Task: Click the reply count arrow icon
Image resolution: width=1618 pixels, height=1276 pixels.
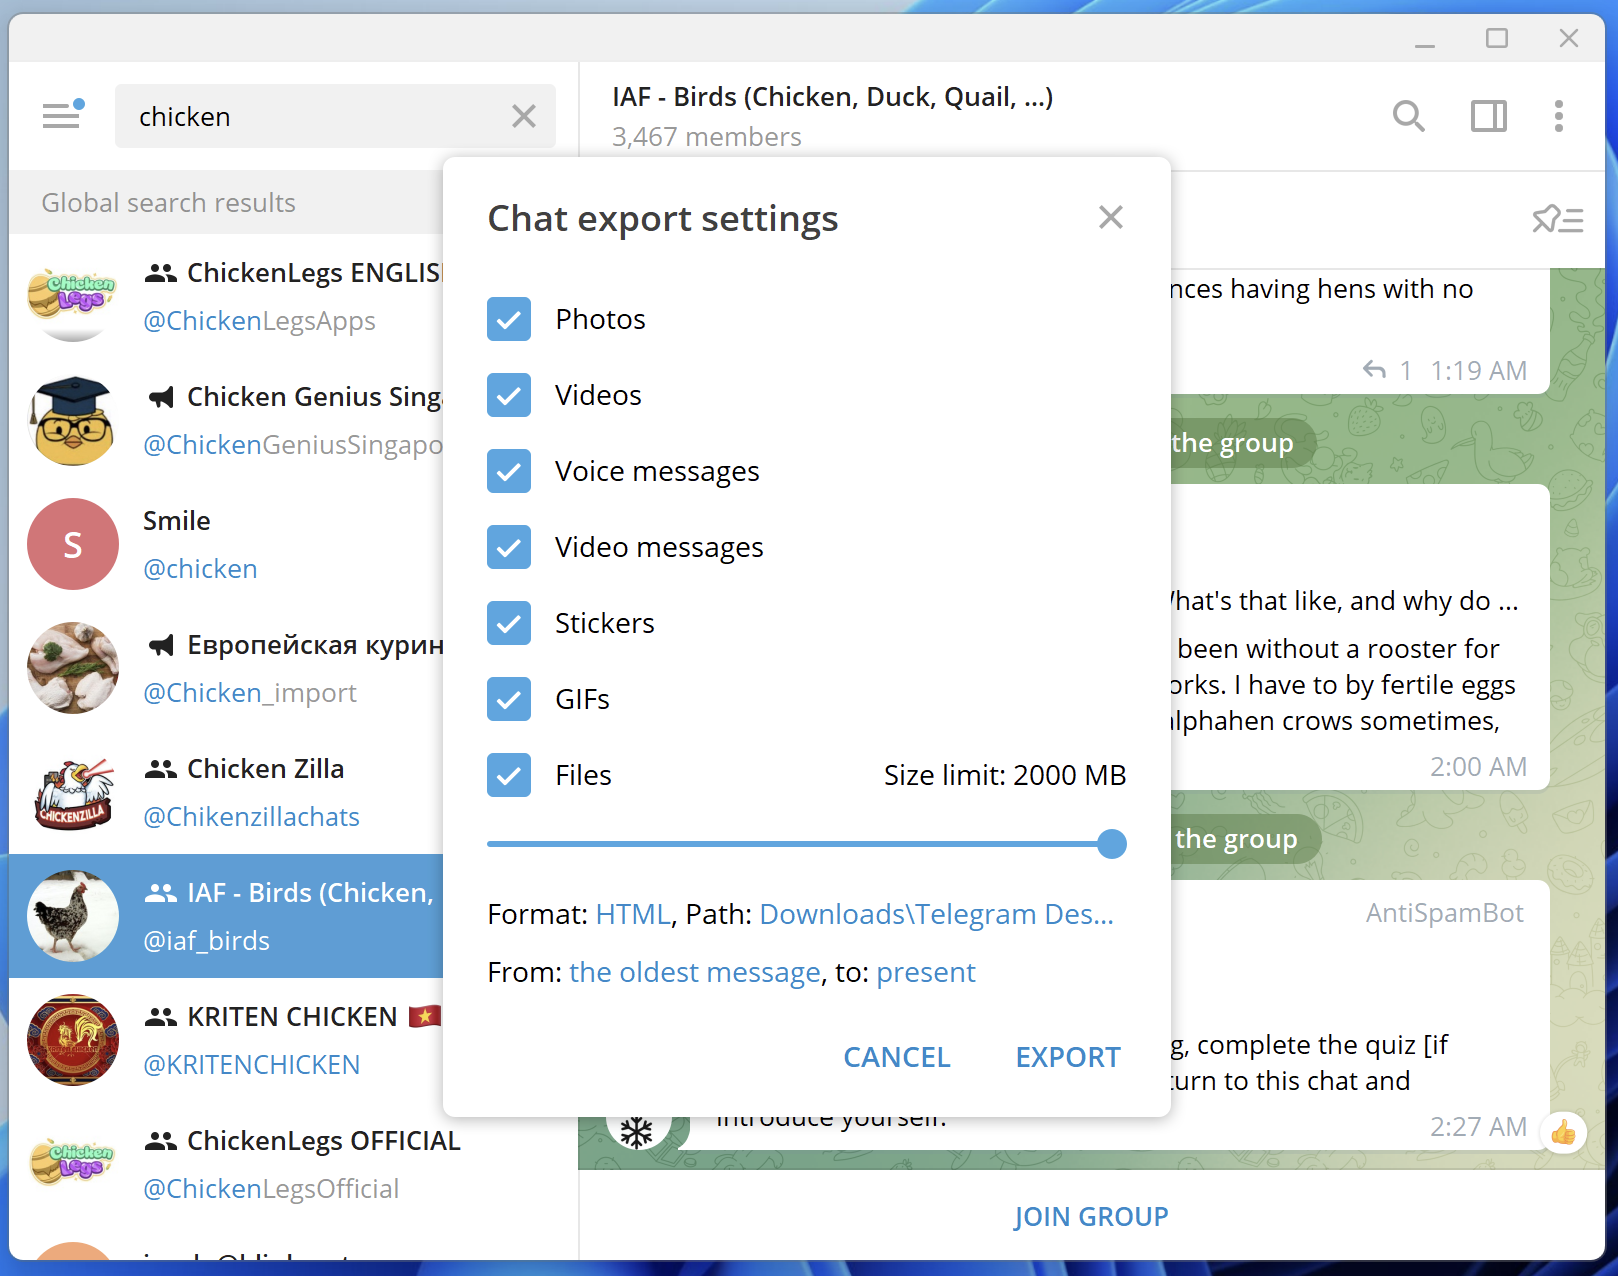Action: click(1375, 370)
